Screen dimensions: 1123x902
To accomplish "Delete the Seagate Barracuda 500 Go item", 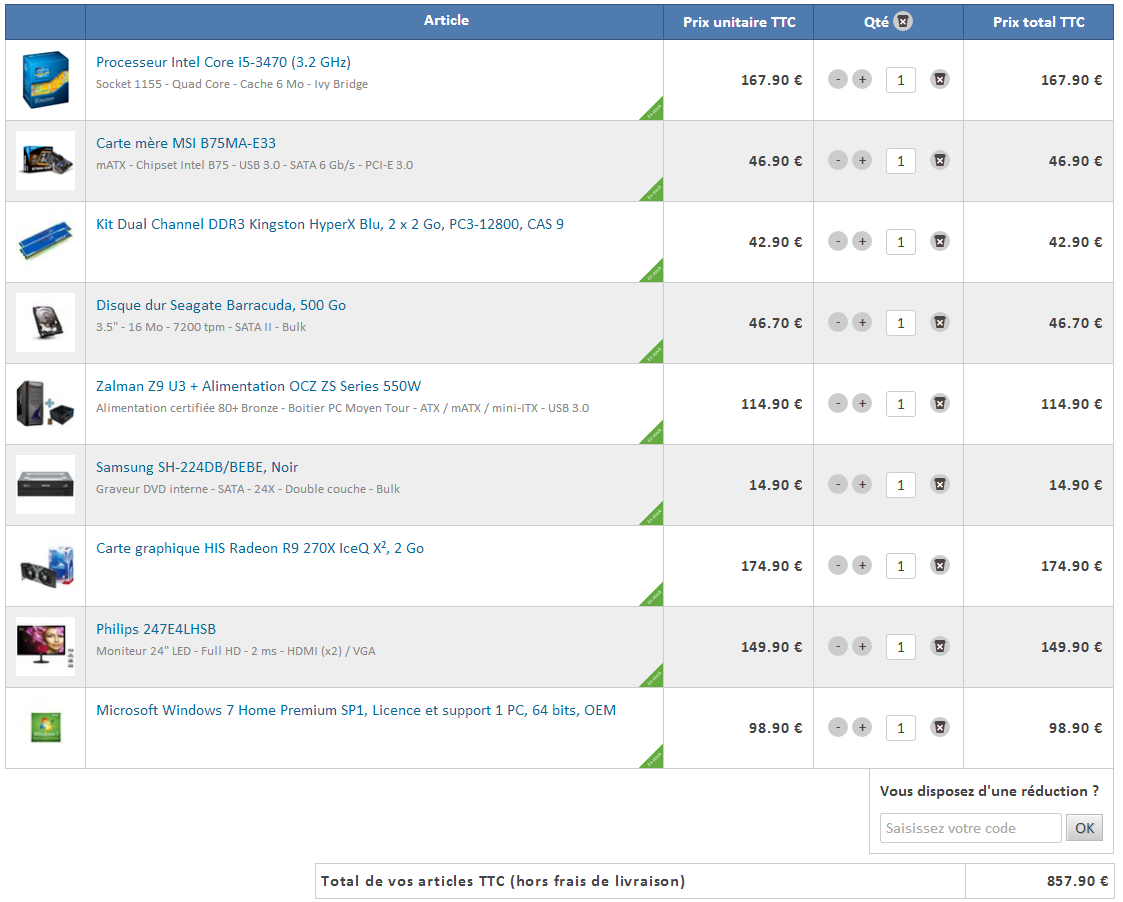I will 940,322.
